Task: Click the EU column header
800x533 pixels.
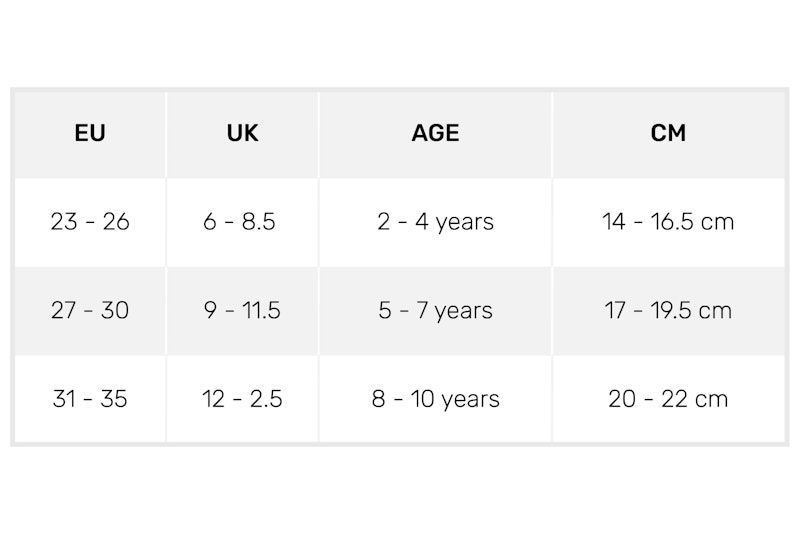Action: coord(90,134)
